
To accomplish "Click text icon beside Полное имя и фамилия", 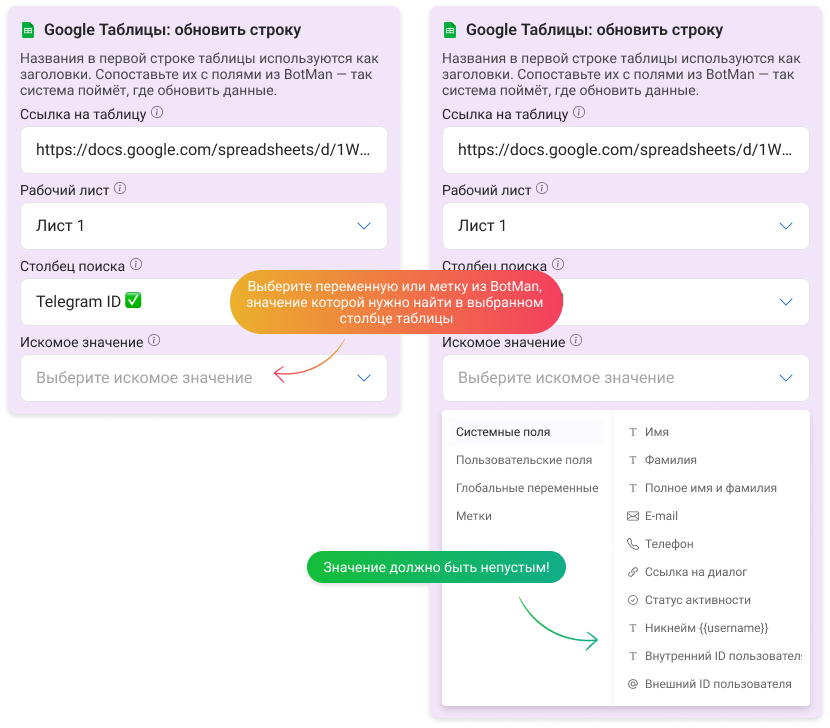I will tap(633, 488).
